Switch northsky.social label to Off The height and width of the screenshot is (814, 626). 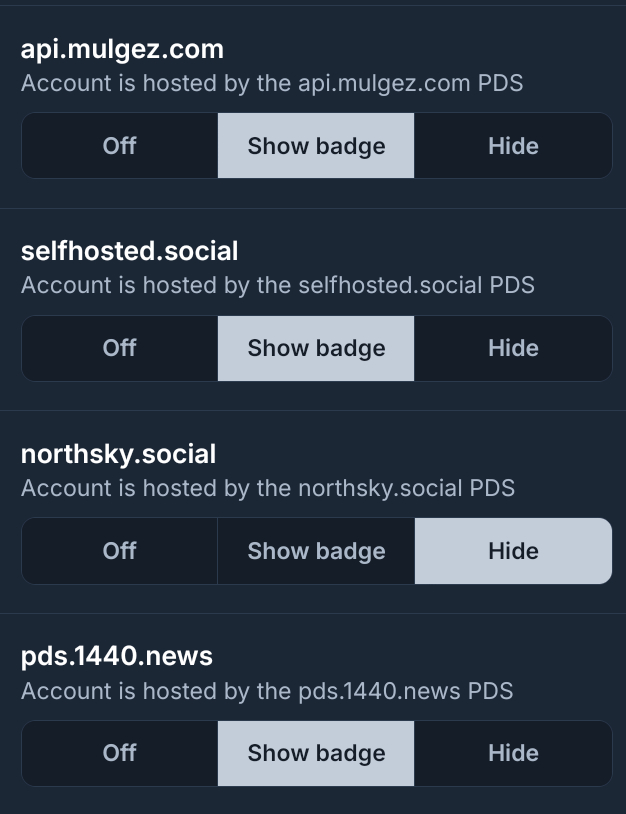point(119,551)
